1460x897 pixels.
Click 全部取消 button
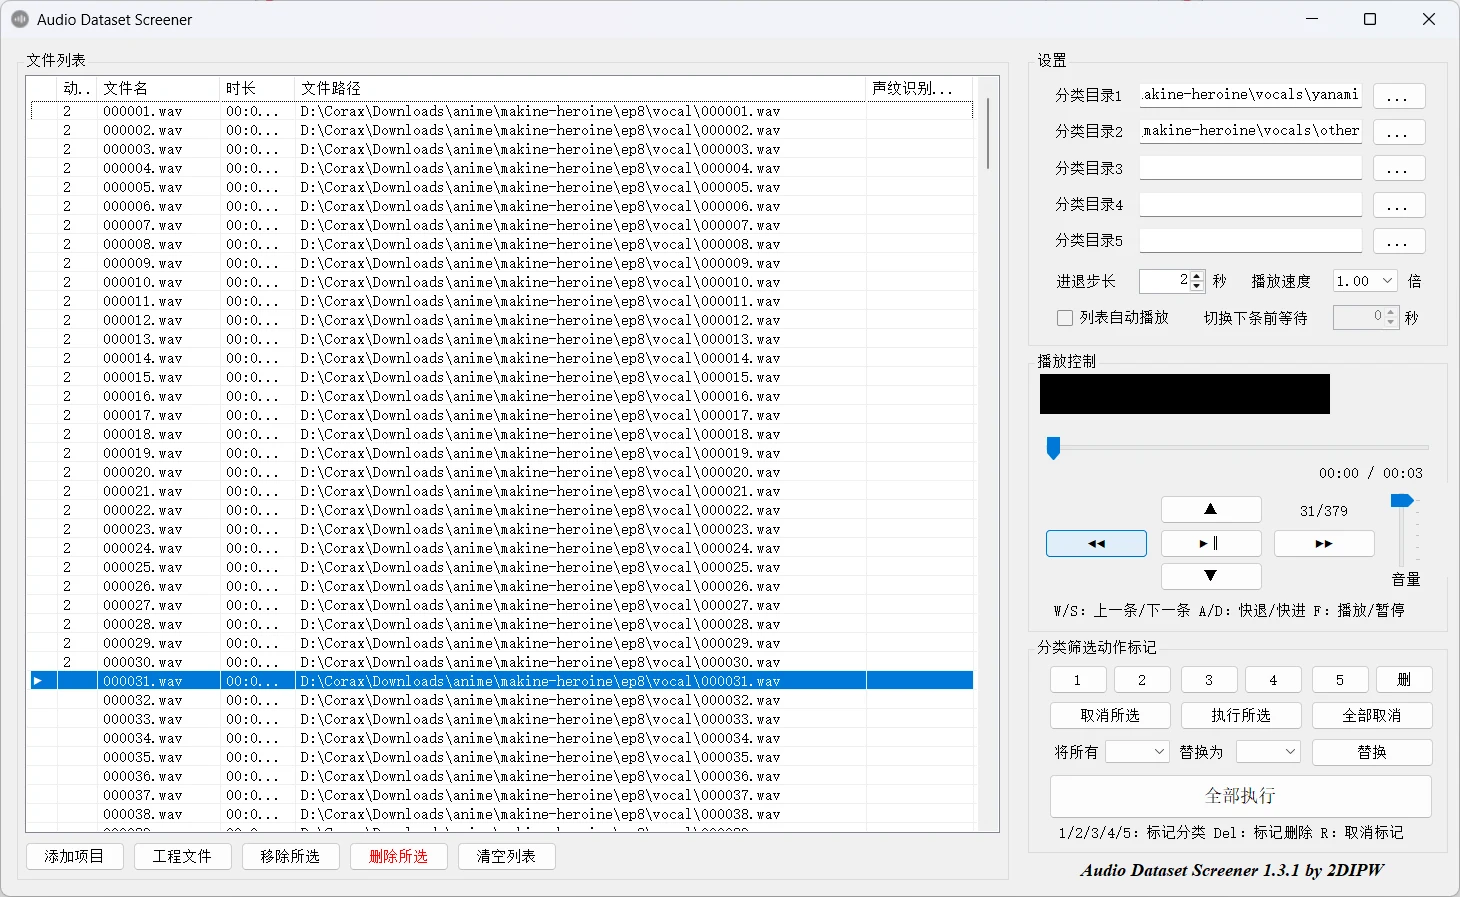click(1372, 716)
